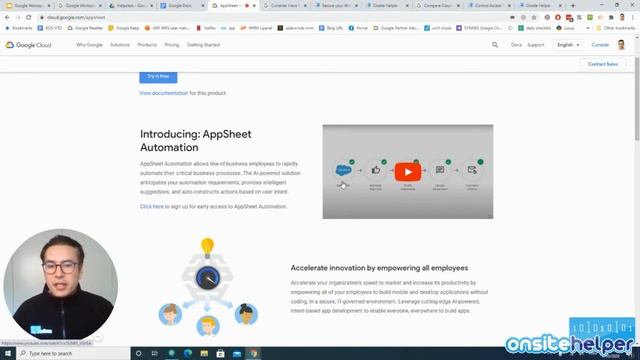Open Mail app from taskbar
The image size is (640, 360).
237,353
